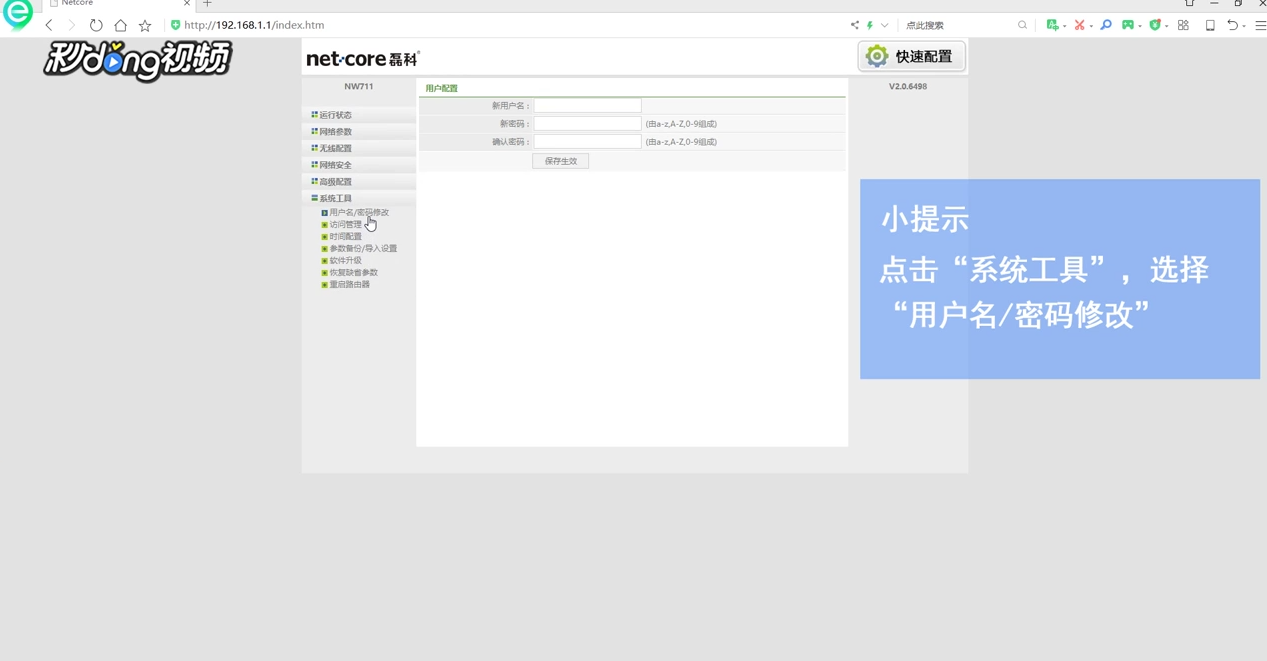
Task: Click the 保存生效 button
Action: coord(560,160)
